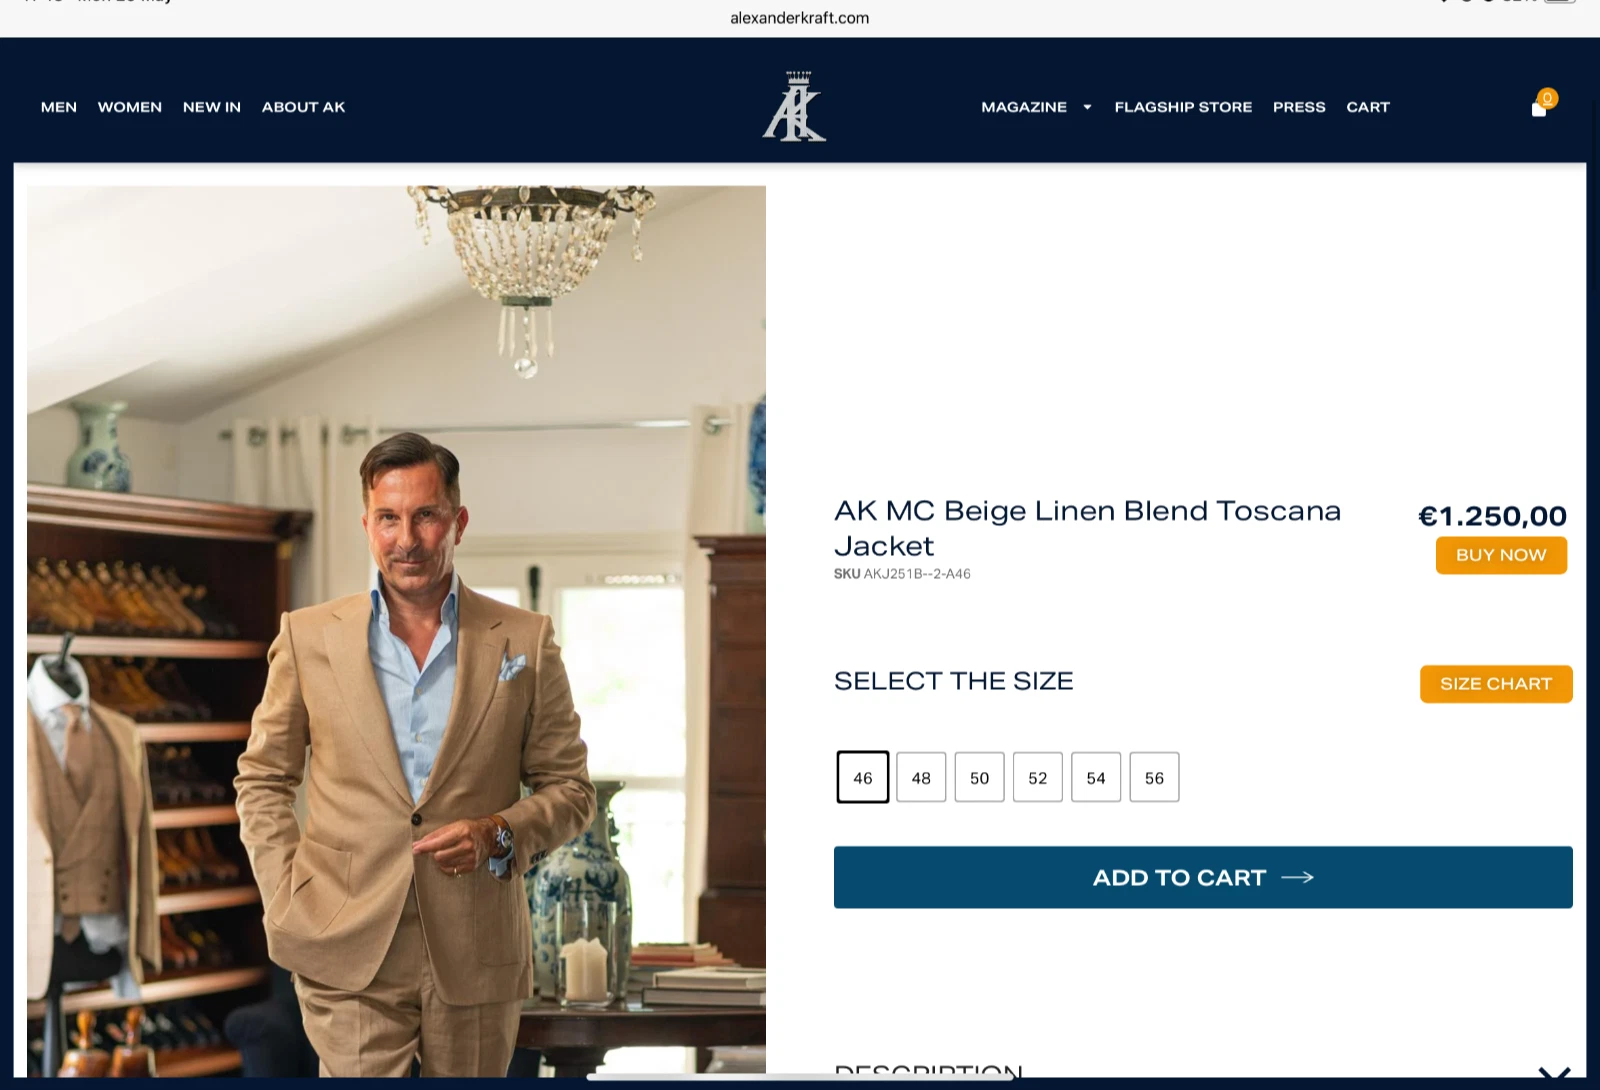The width and height of the screenshot is (1600, 1090).
Task: Click the Buy Now button
Action: [x=1501, y=555]
